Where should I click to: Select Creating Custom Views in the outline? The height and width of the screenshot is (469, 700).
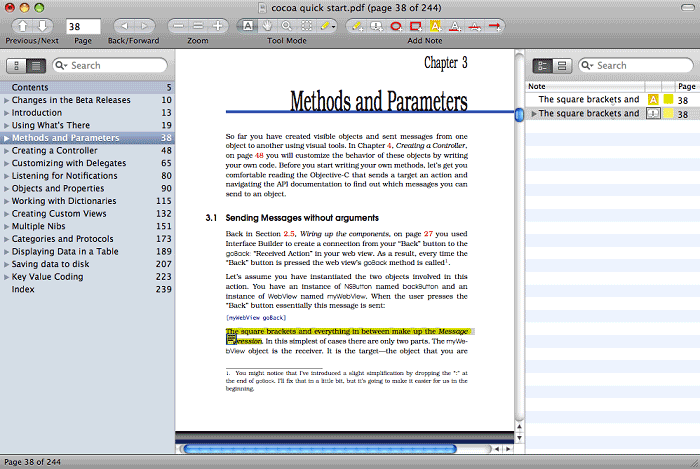coord(87,214)
